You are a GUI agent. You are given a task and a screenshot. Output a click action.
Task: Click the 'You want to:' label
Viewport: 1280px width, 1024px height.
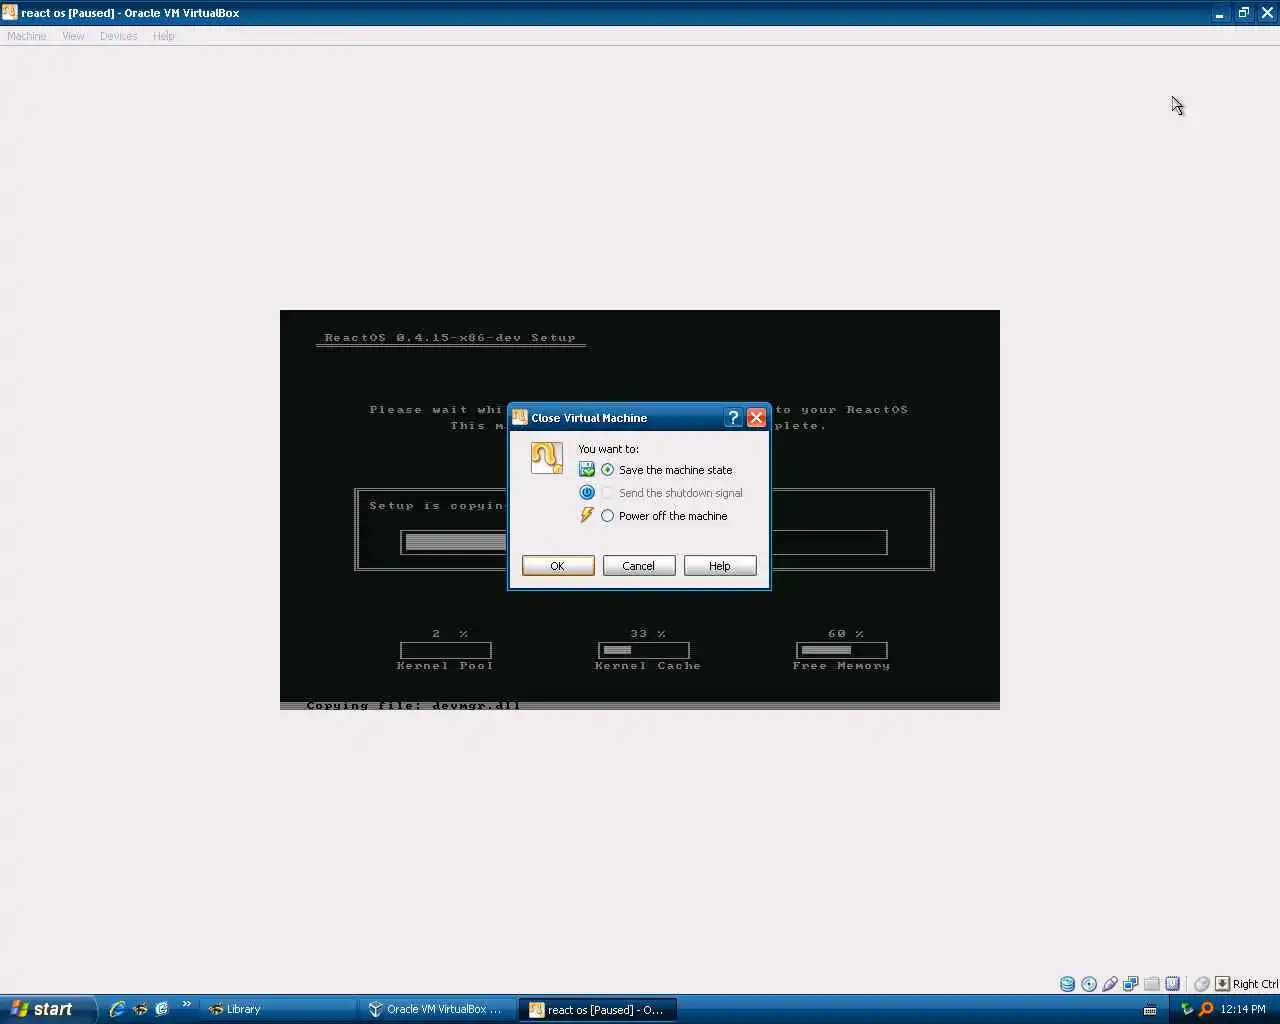(608, 449)
